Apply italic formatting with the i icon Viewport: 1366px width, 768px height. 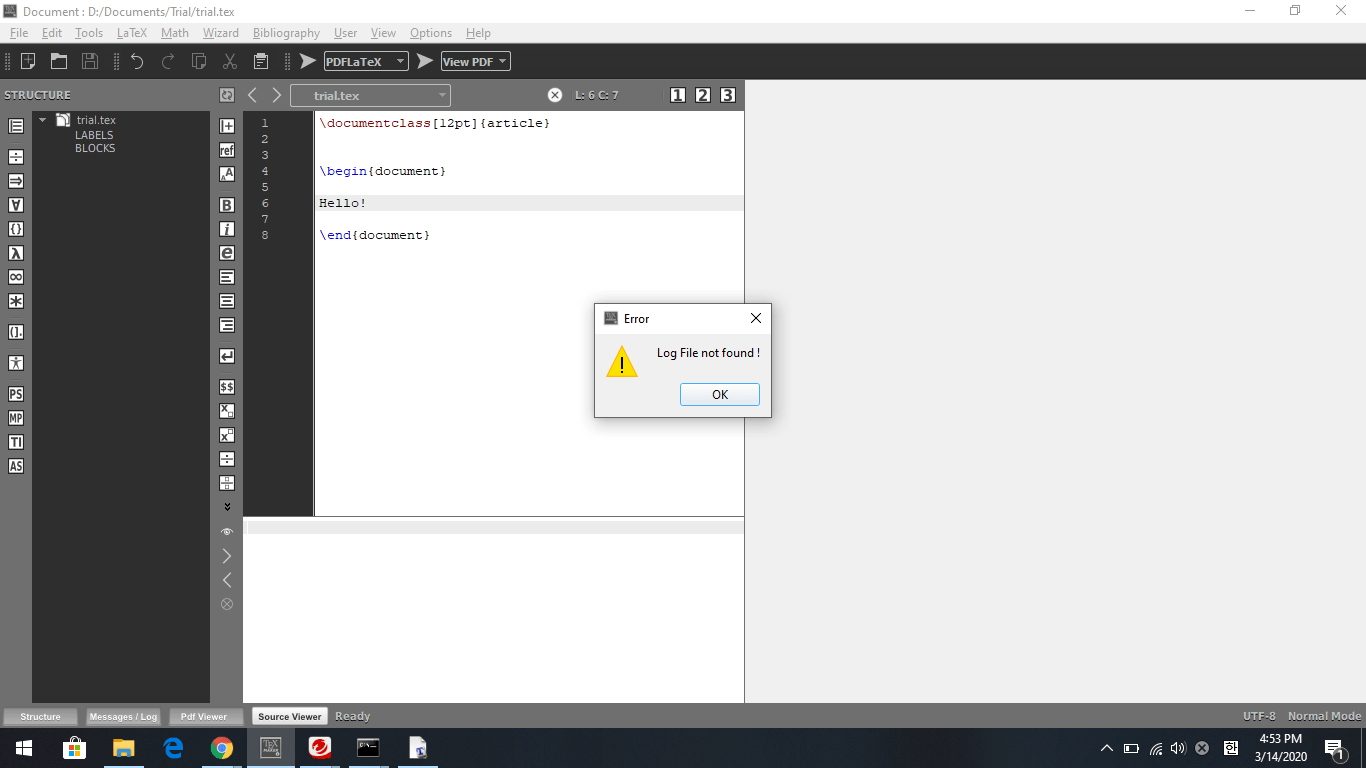(x=226, y=228)
